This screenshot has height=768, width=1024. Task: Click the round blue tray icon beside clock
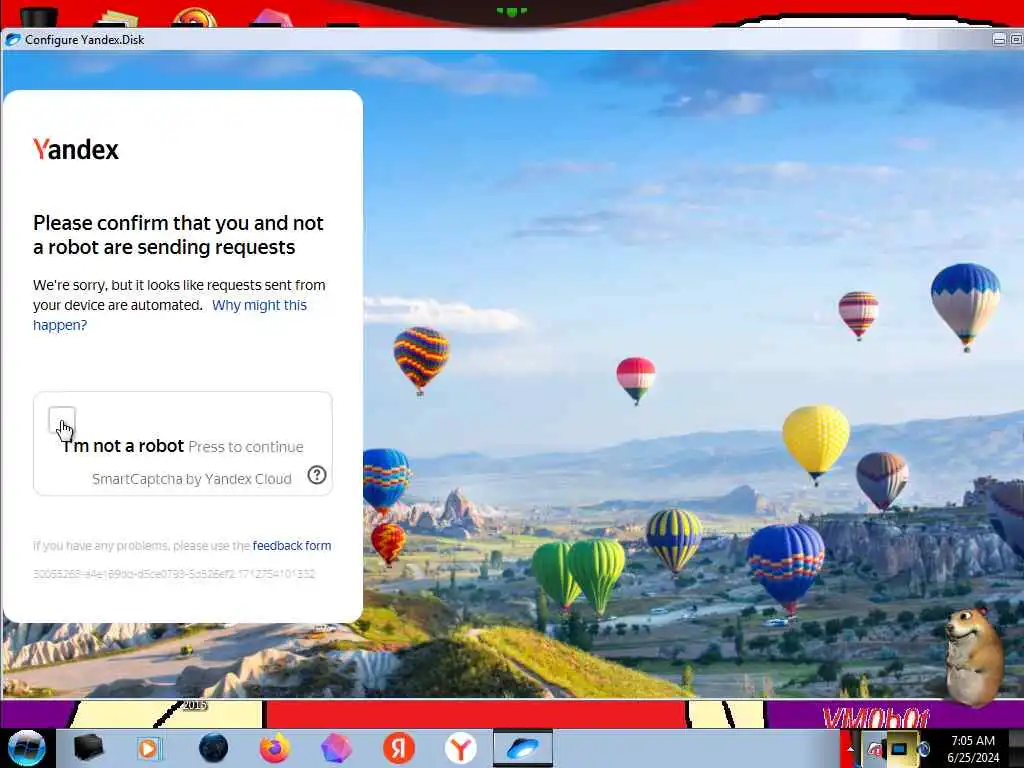[x=924, y=749]
